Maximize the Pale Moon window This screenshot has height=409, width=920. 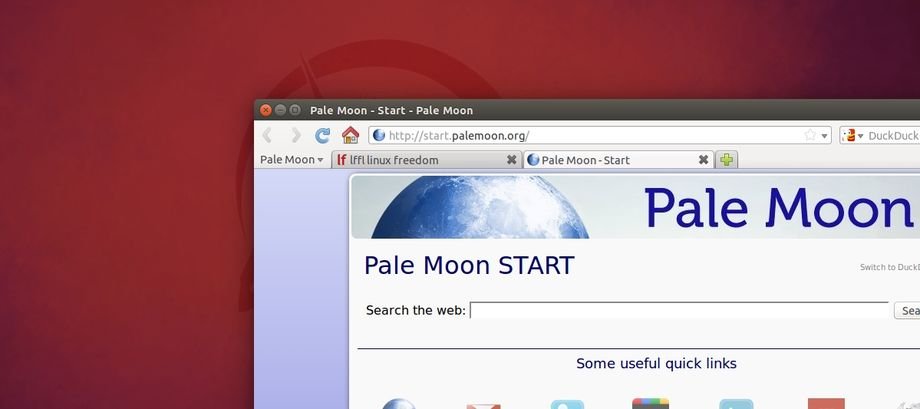click(x=295, y=110)
